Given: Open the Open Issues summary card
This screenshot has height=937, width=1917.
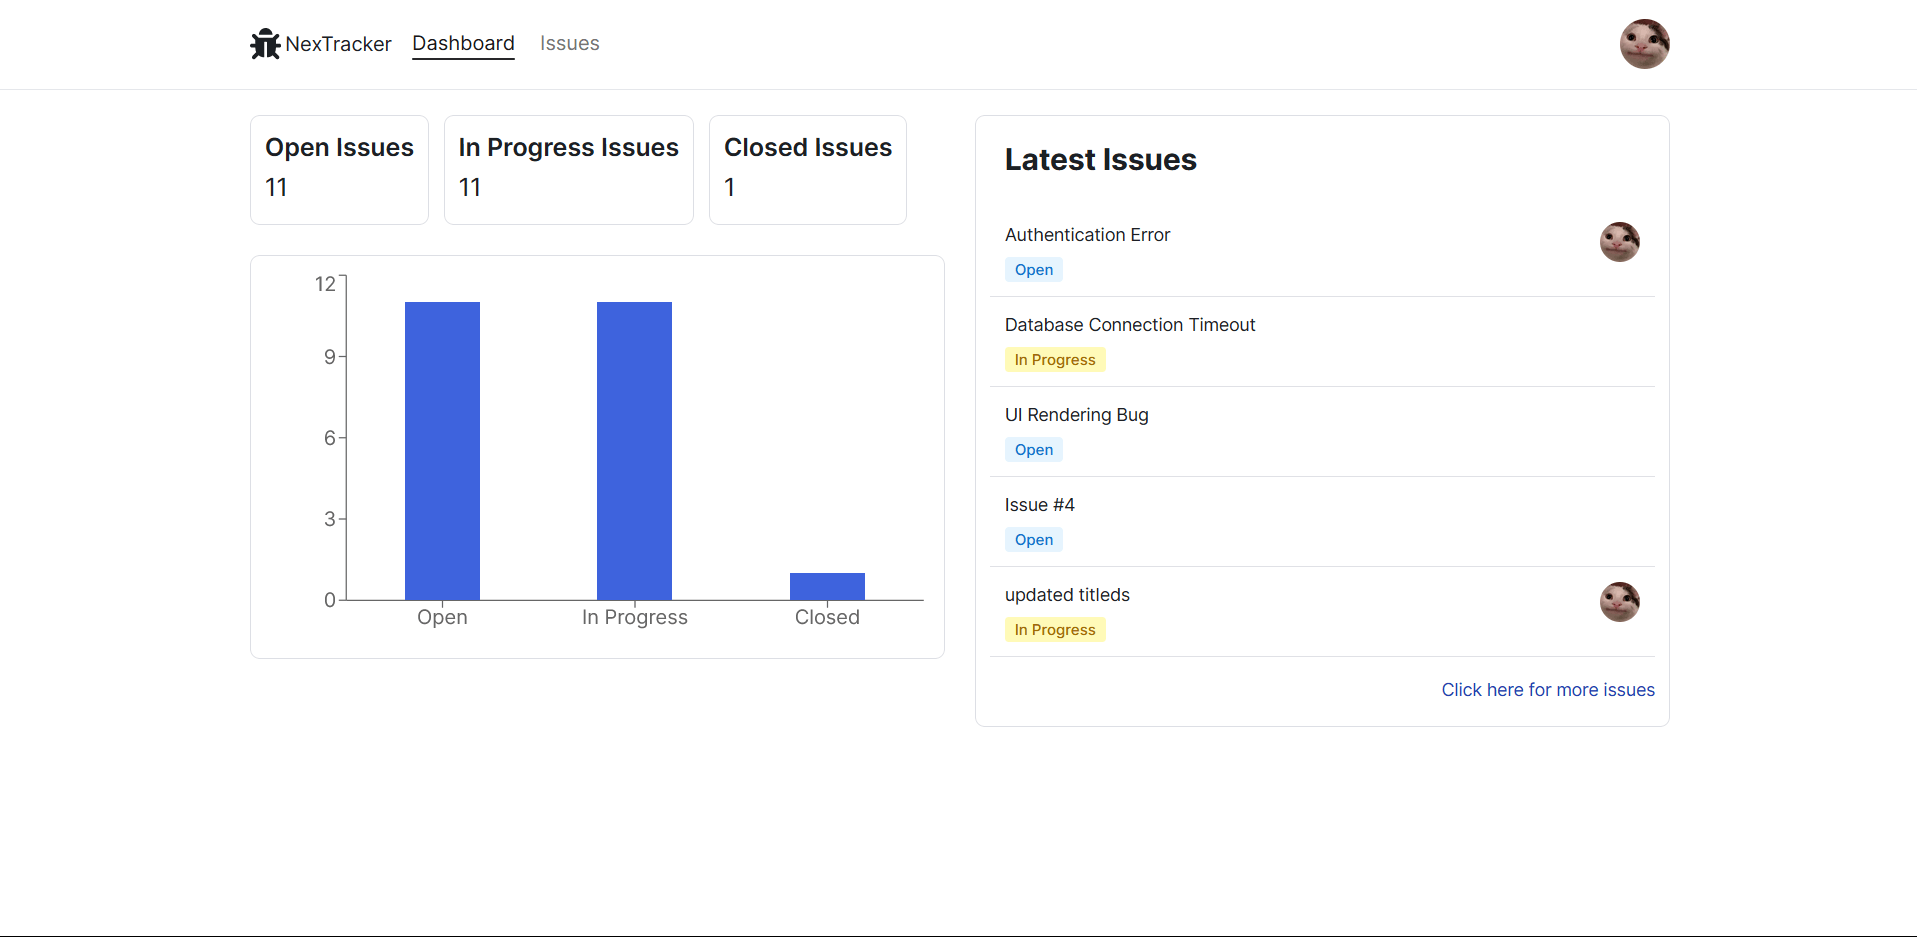Looking at the screenshot, I should (339, 169).
